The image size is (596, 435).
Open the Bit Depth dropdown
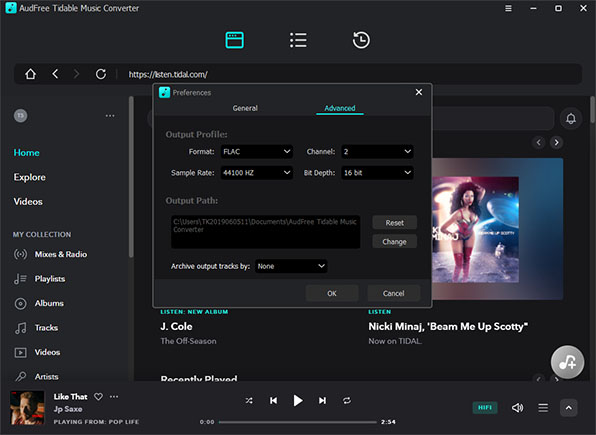tap(377, 173)
